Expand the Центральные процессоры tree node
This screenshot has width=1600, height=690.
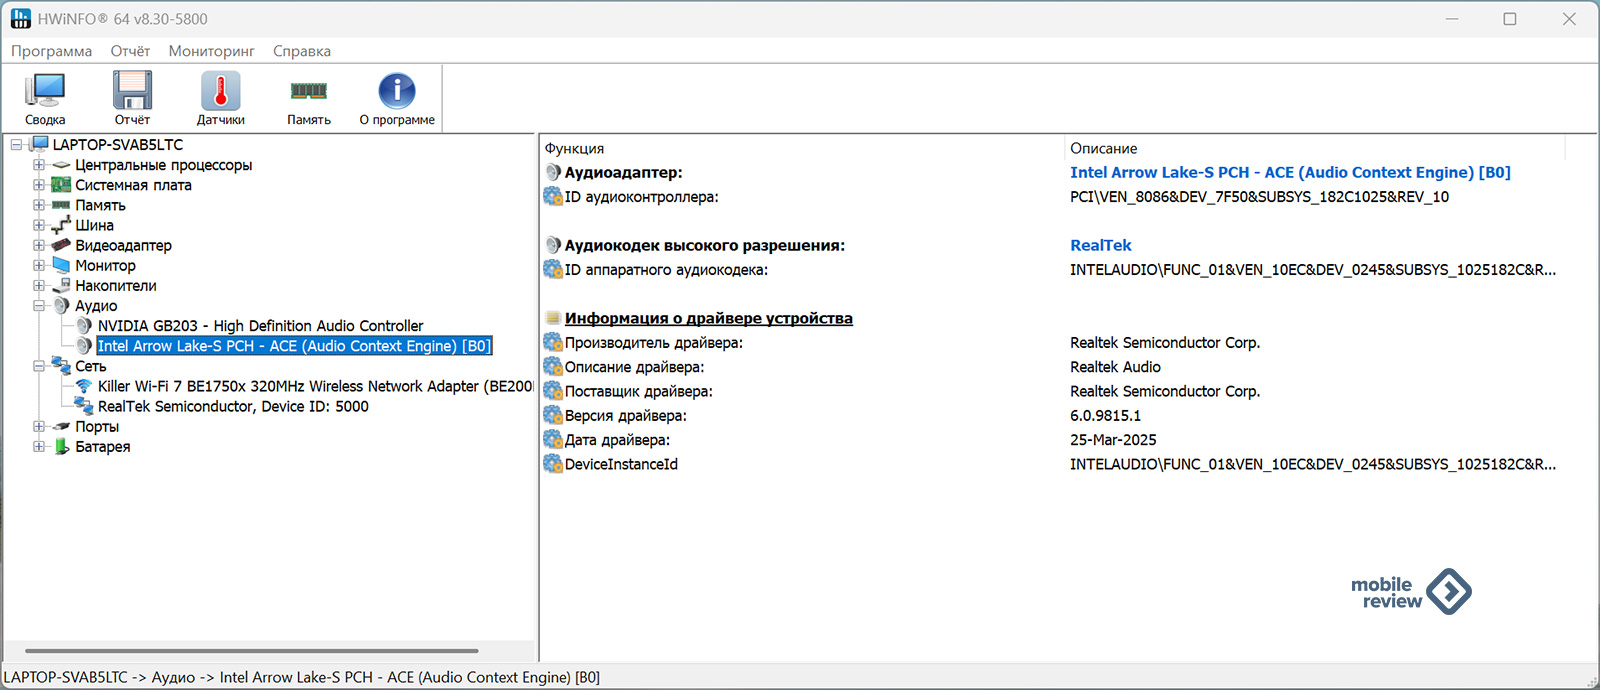39,165
